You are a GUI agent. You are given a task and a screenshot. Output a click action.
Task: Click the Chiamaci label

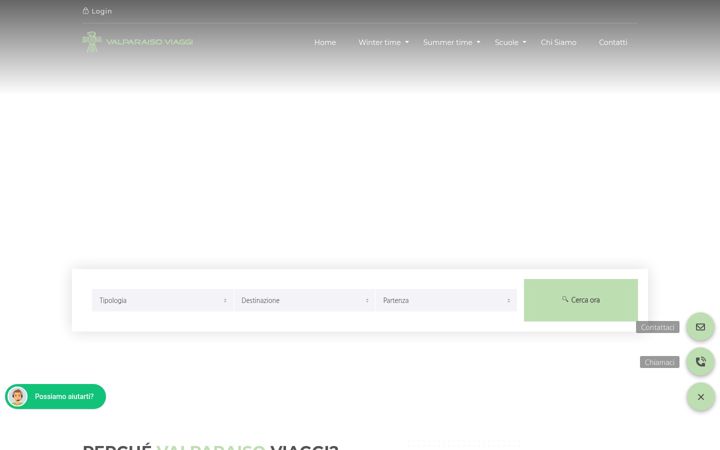pyautogui.click(x=659, y=362)
